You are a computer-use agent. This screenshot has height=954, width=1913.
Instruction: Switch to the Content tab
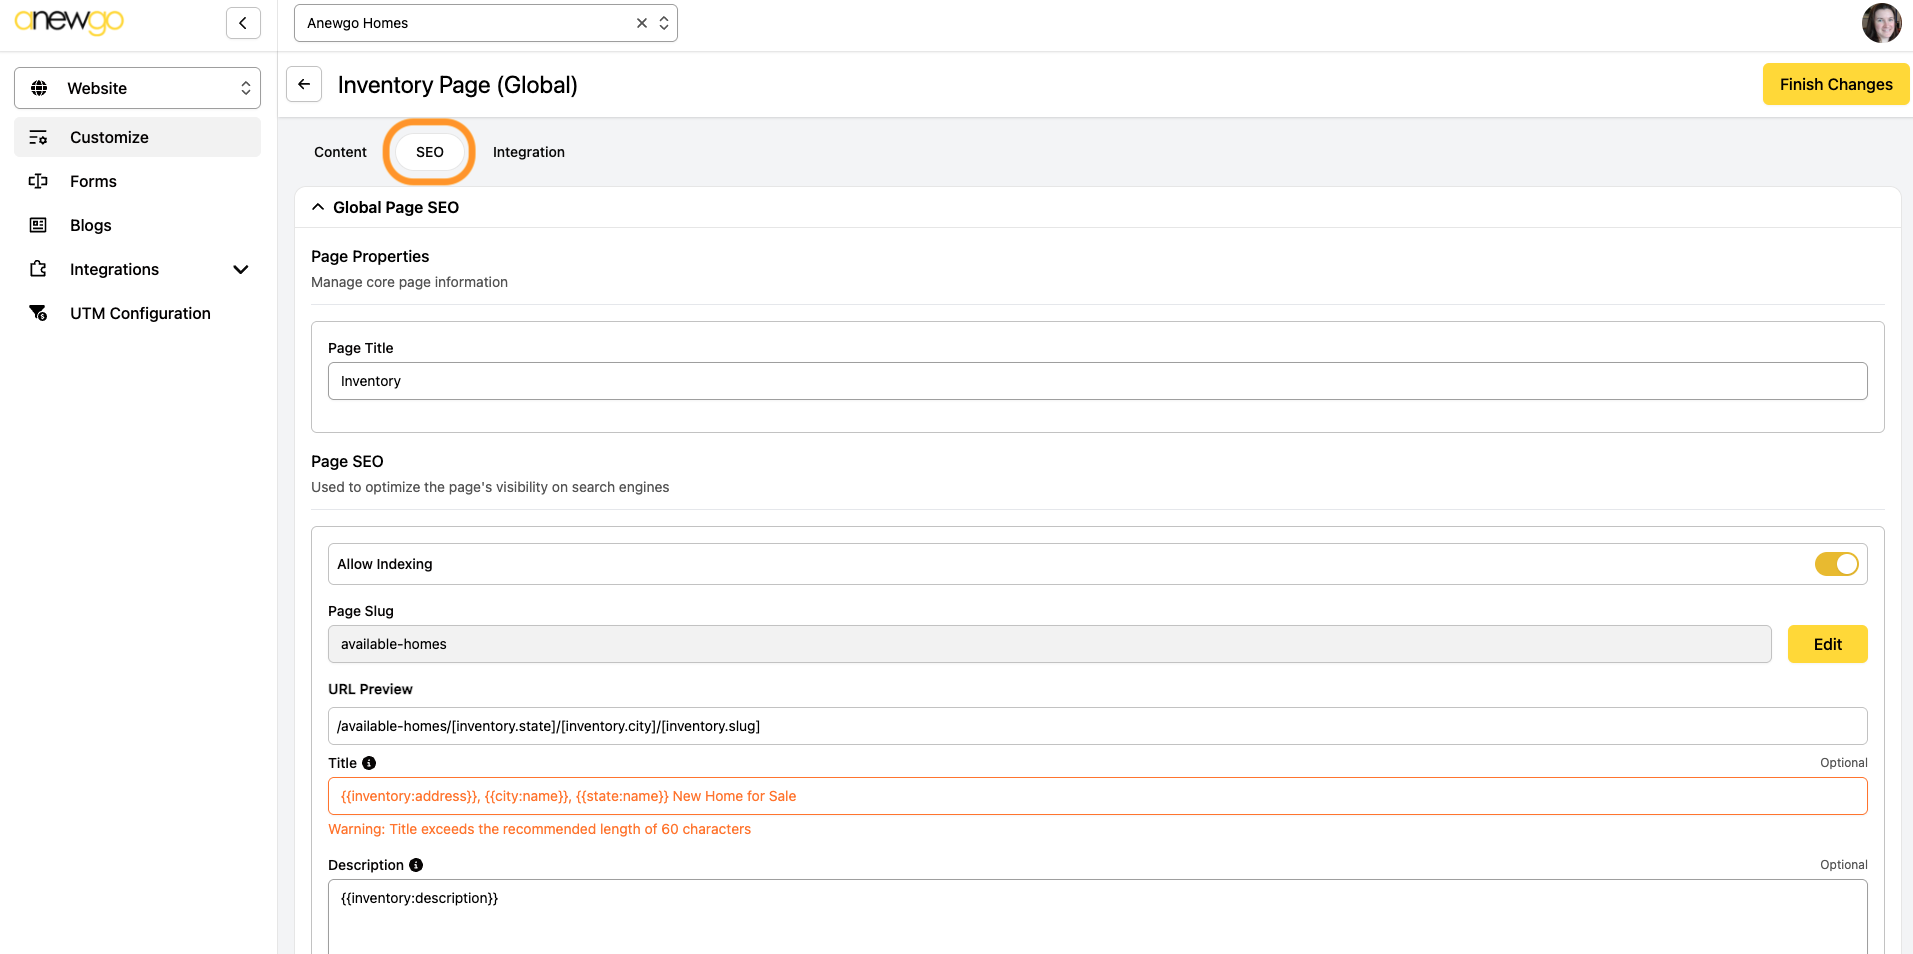[340, 152]
